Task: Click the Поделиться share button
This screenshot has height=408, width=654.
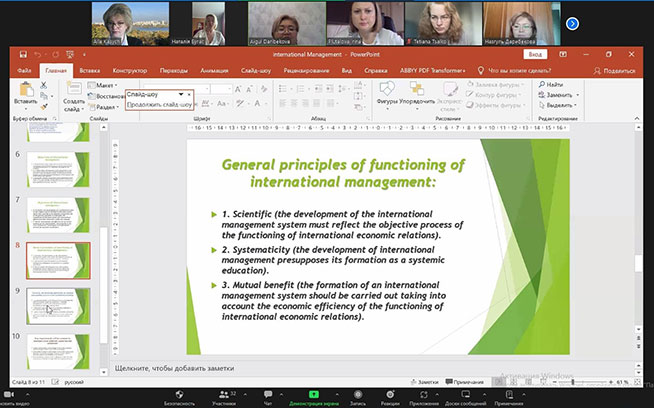Action: point(614,71)
